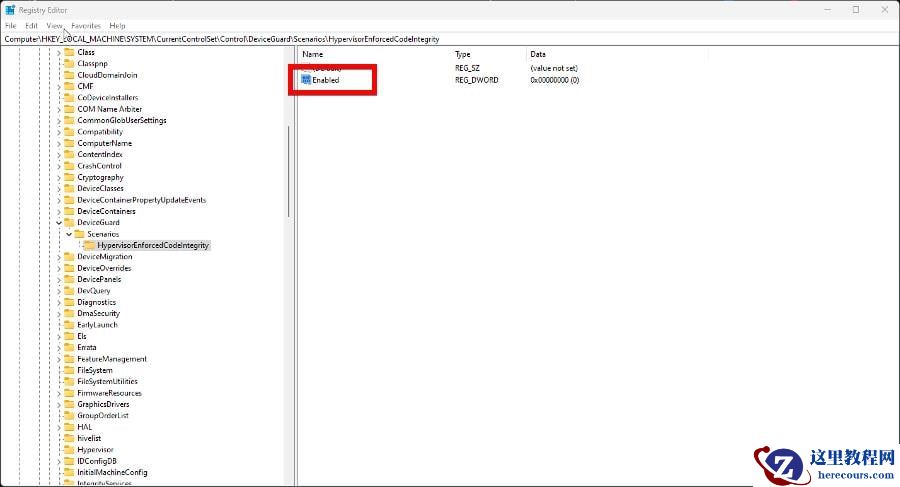900x487 pixels.
Task: Select the GroupOrderList key label
Action: point(103,416)
